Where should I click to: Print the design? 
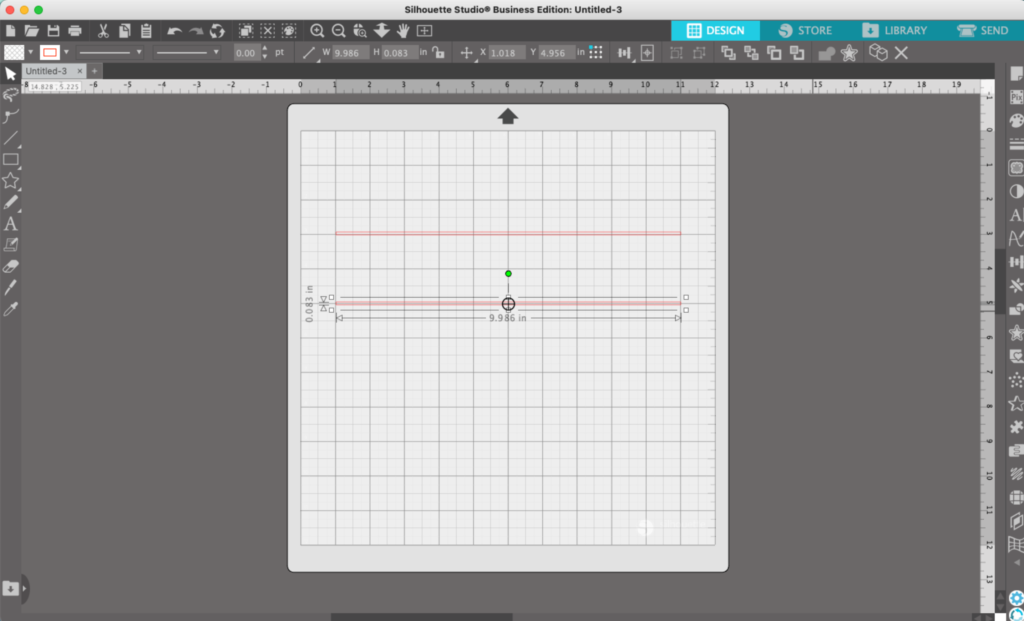click(75, 31)
